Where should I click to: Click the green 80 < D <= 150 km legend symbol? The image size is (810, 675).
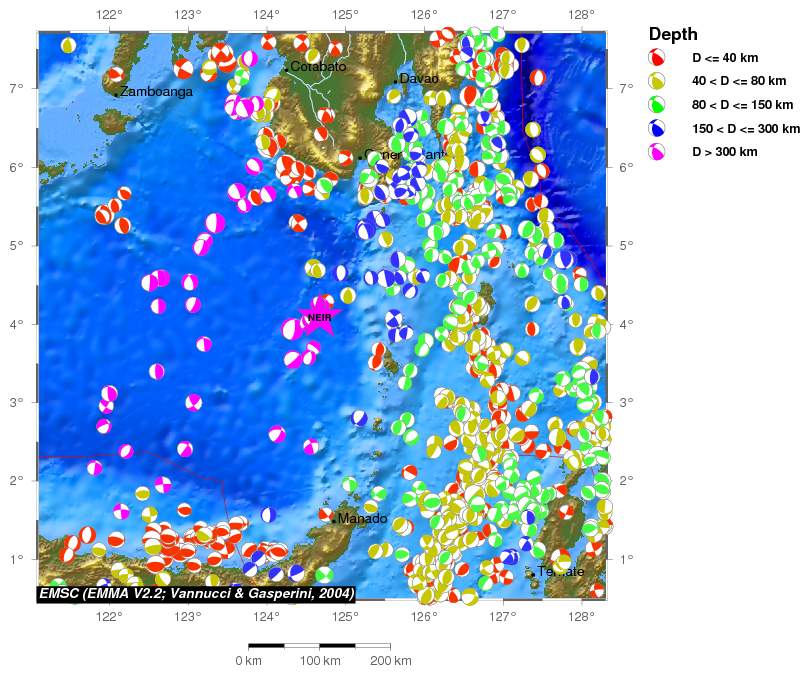(657, 105)
